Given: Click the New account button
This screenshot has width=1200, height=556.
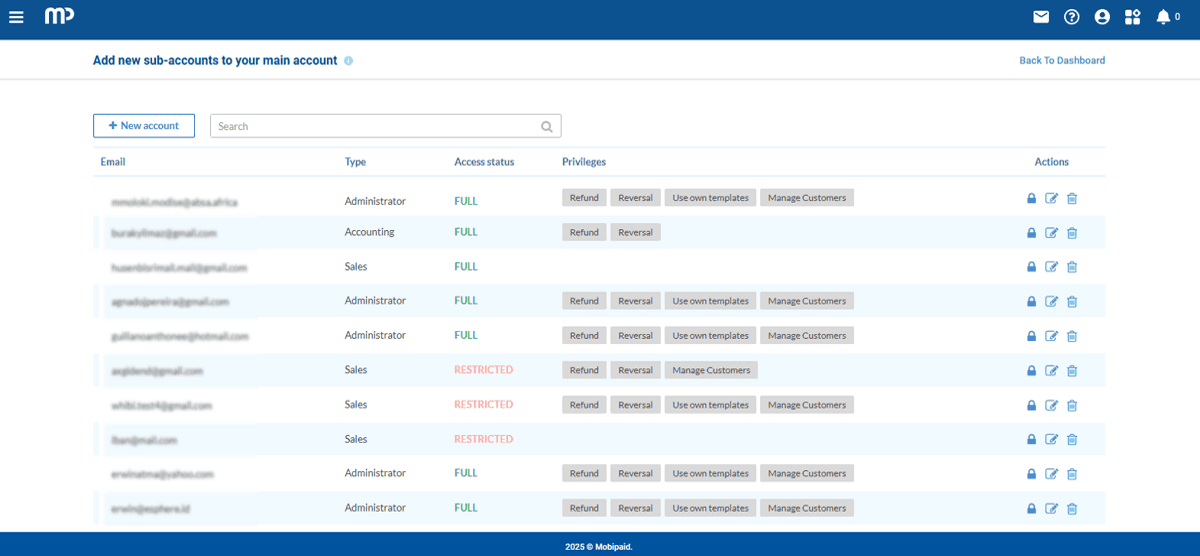Looking at the screenshot, I should (x=144, y=126).
